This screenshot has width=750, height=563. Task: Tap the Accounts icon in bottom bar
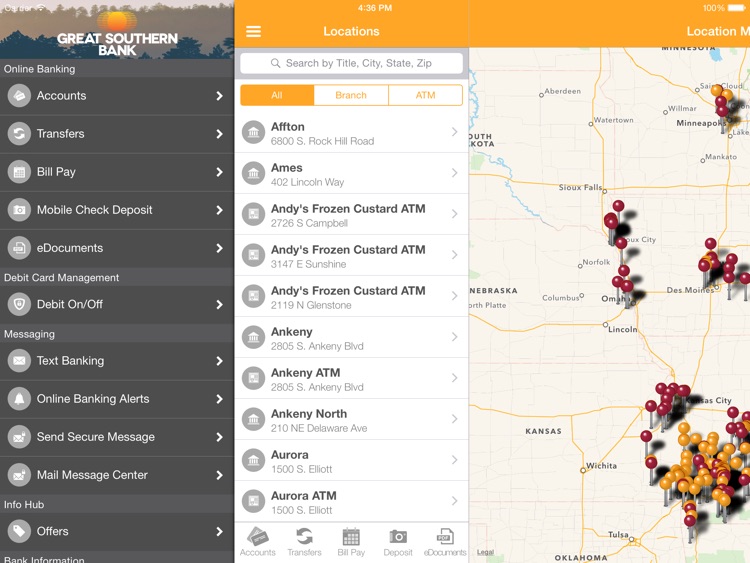click(x=258, y=536)
